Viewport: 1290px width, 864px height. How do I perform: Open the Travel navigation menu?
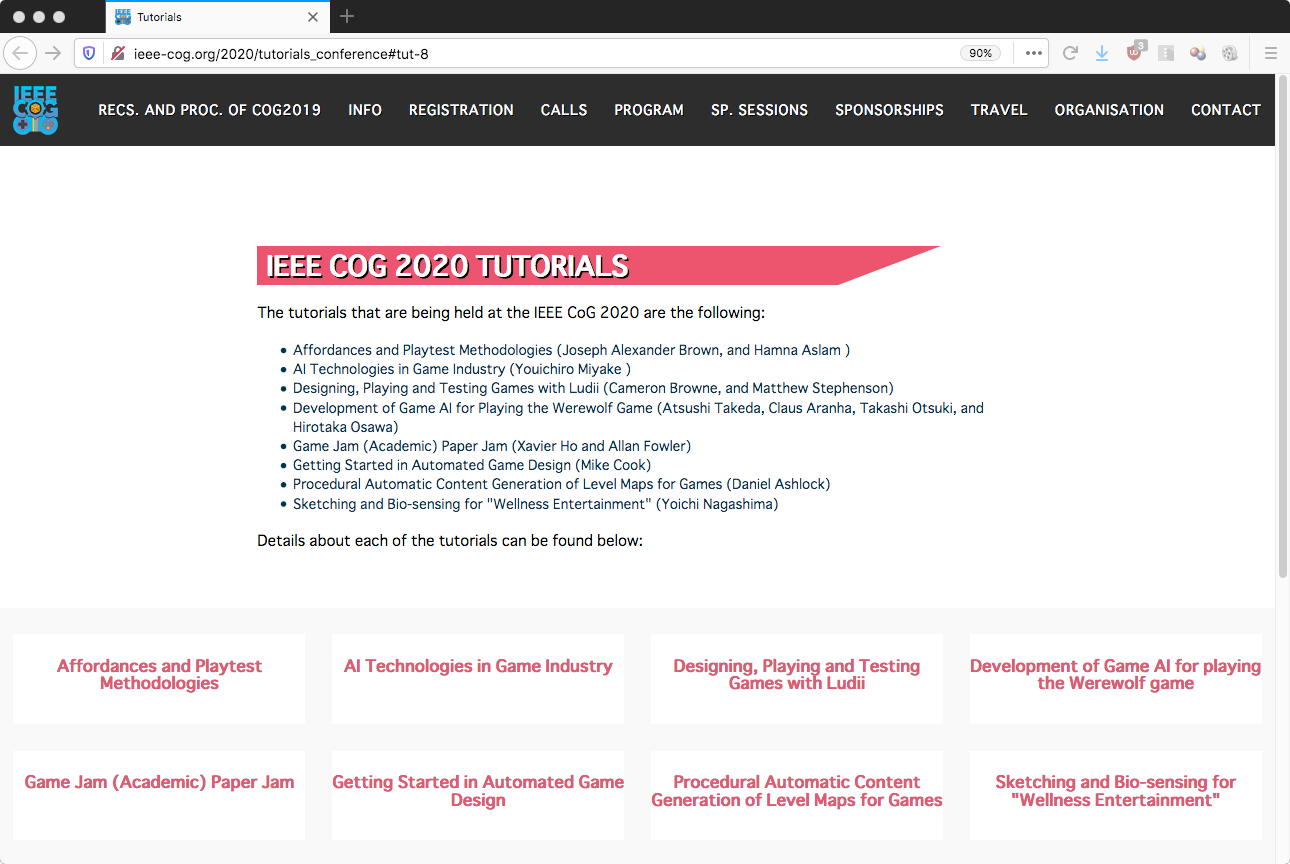[999, 110]
